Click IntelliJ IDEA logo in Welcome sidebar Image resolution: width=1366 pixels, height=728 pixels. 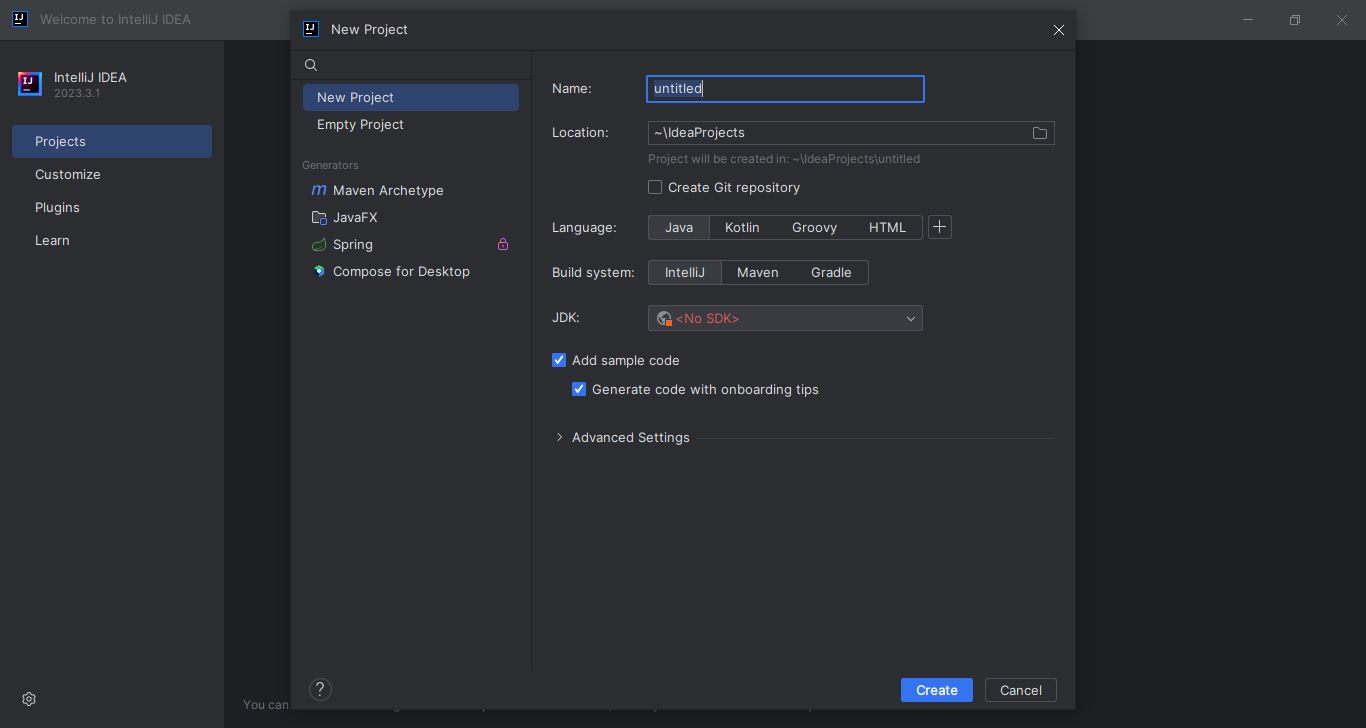tap(30, 84)
